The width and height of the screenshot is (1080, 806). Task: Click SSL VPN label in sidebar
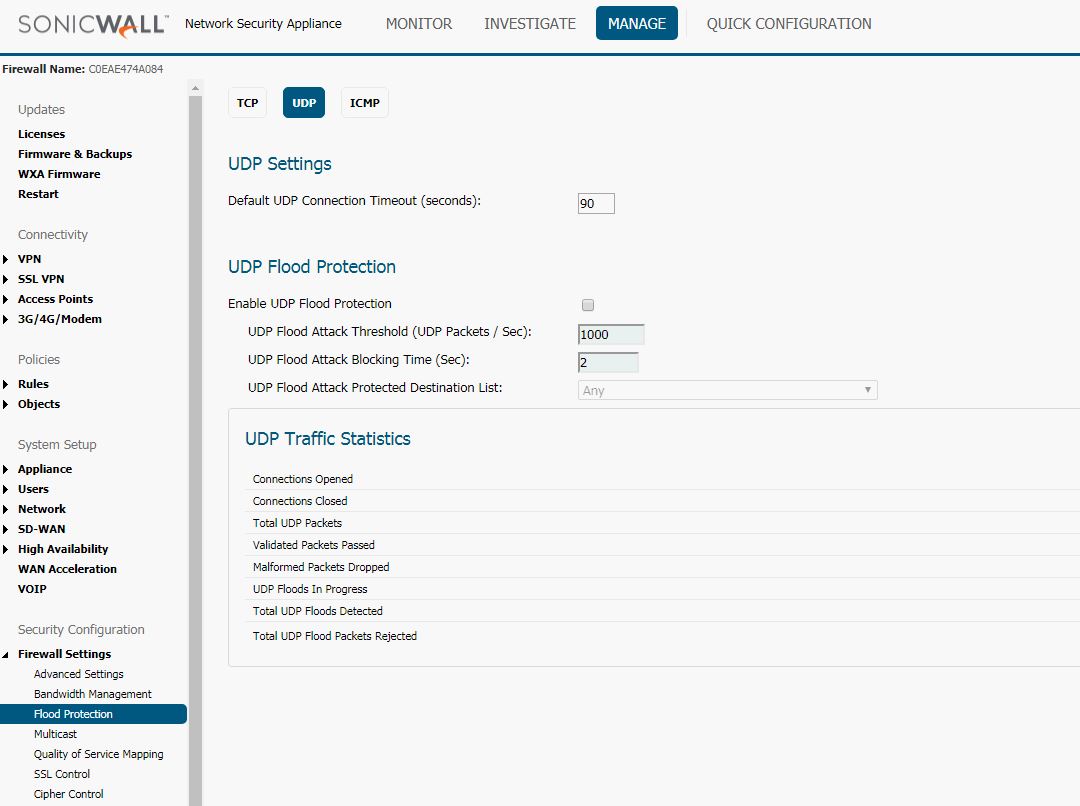click(41, 279)
